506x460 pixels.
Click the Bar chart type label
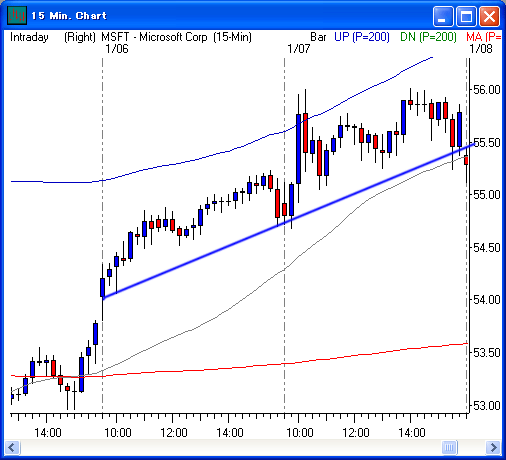(318, 37)
